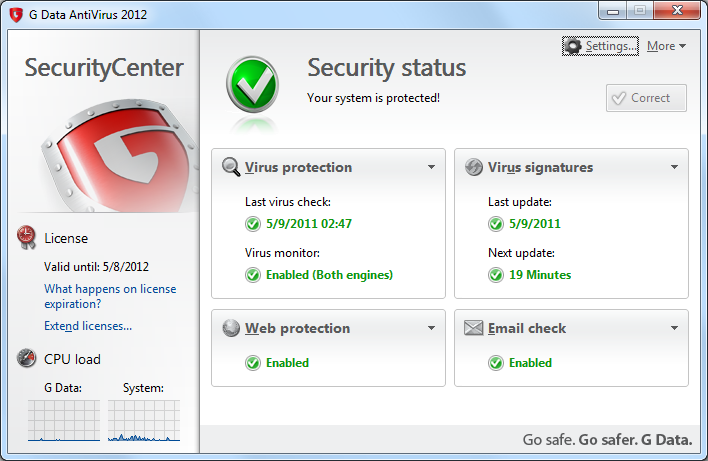This screenshot has height=461, width=708.
Task: Click the large green security status checkmark
Action: (x=252, y=83)
